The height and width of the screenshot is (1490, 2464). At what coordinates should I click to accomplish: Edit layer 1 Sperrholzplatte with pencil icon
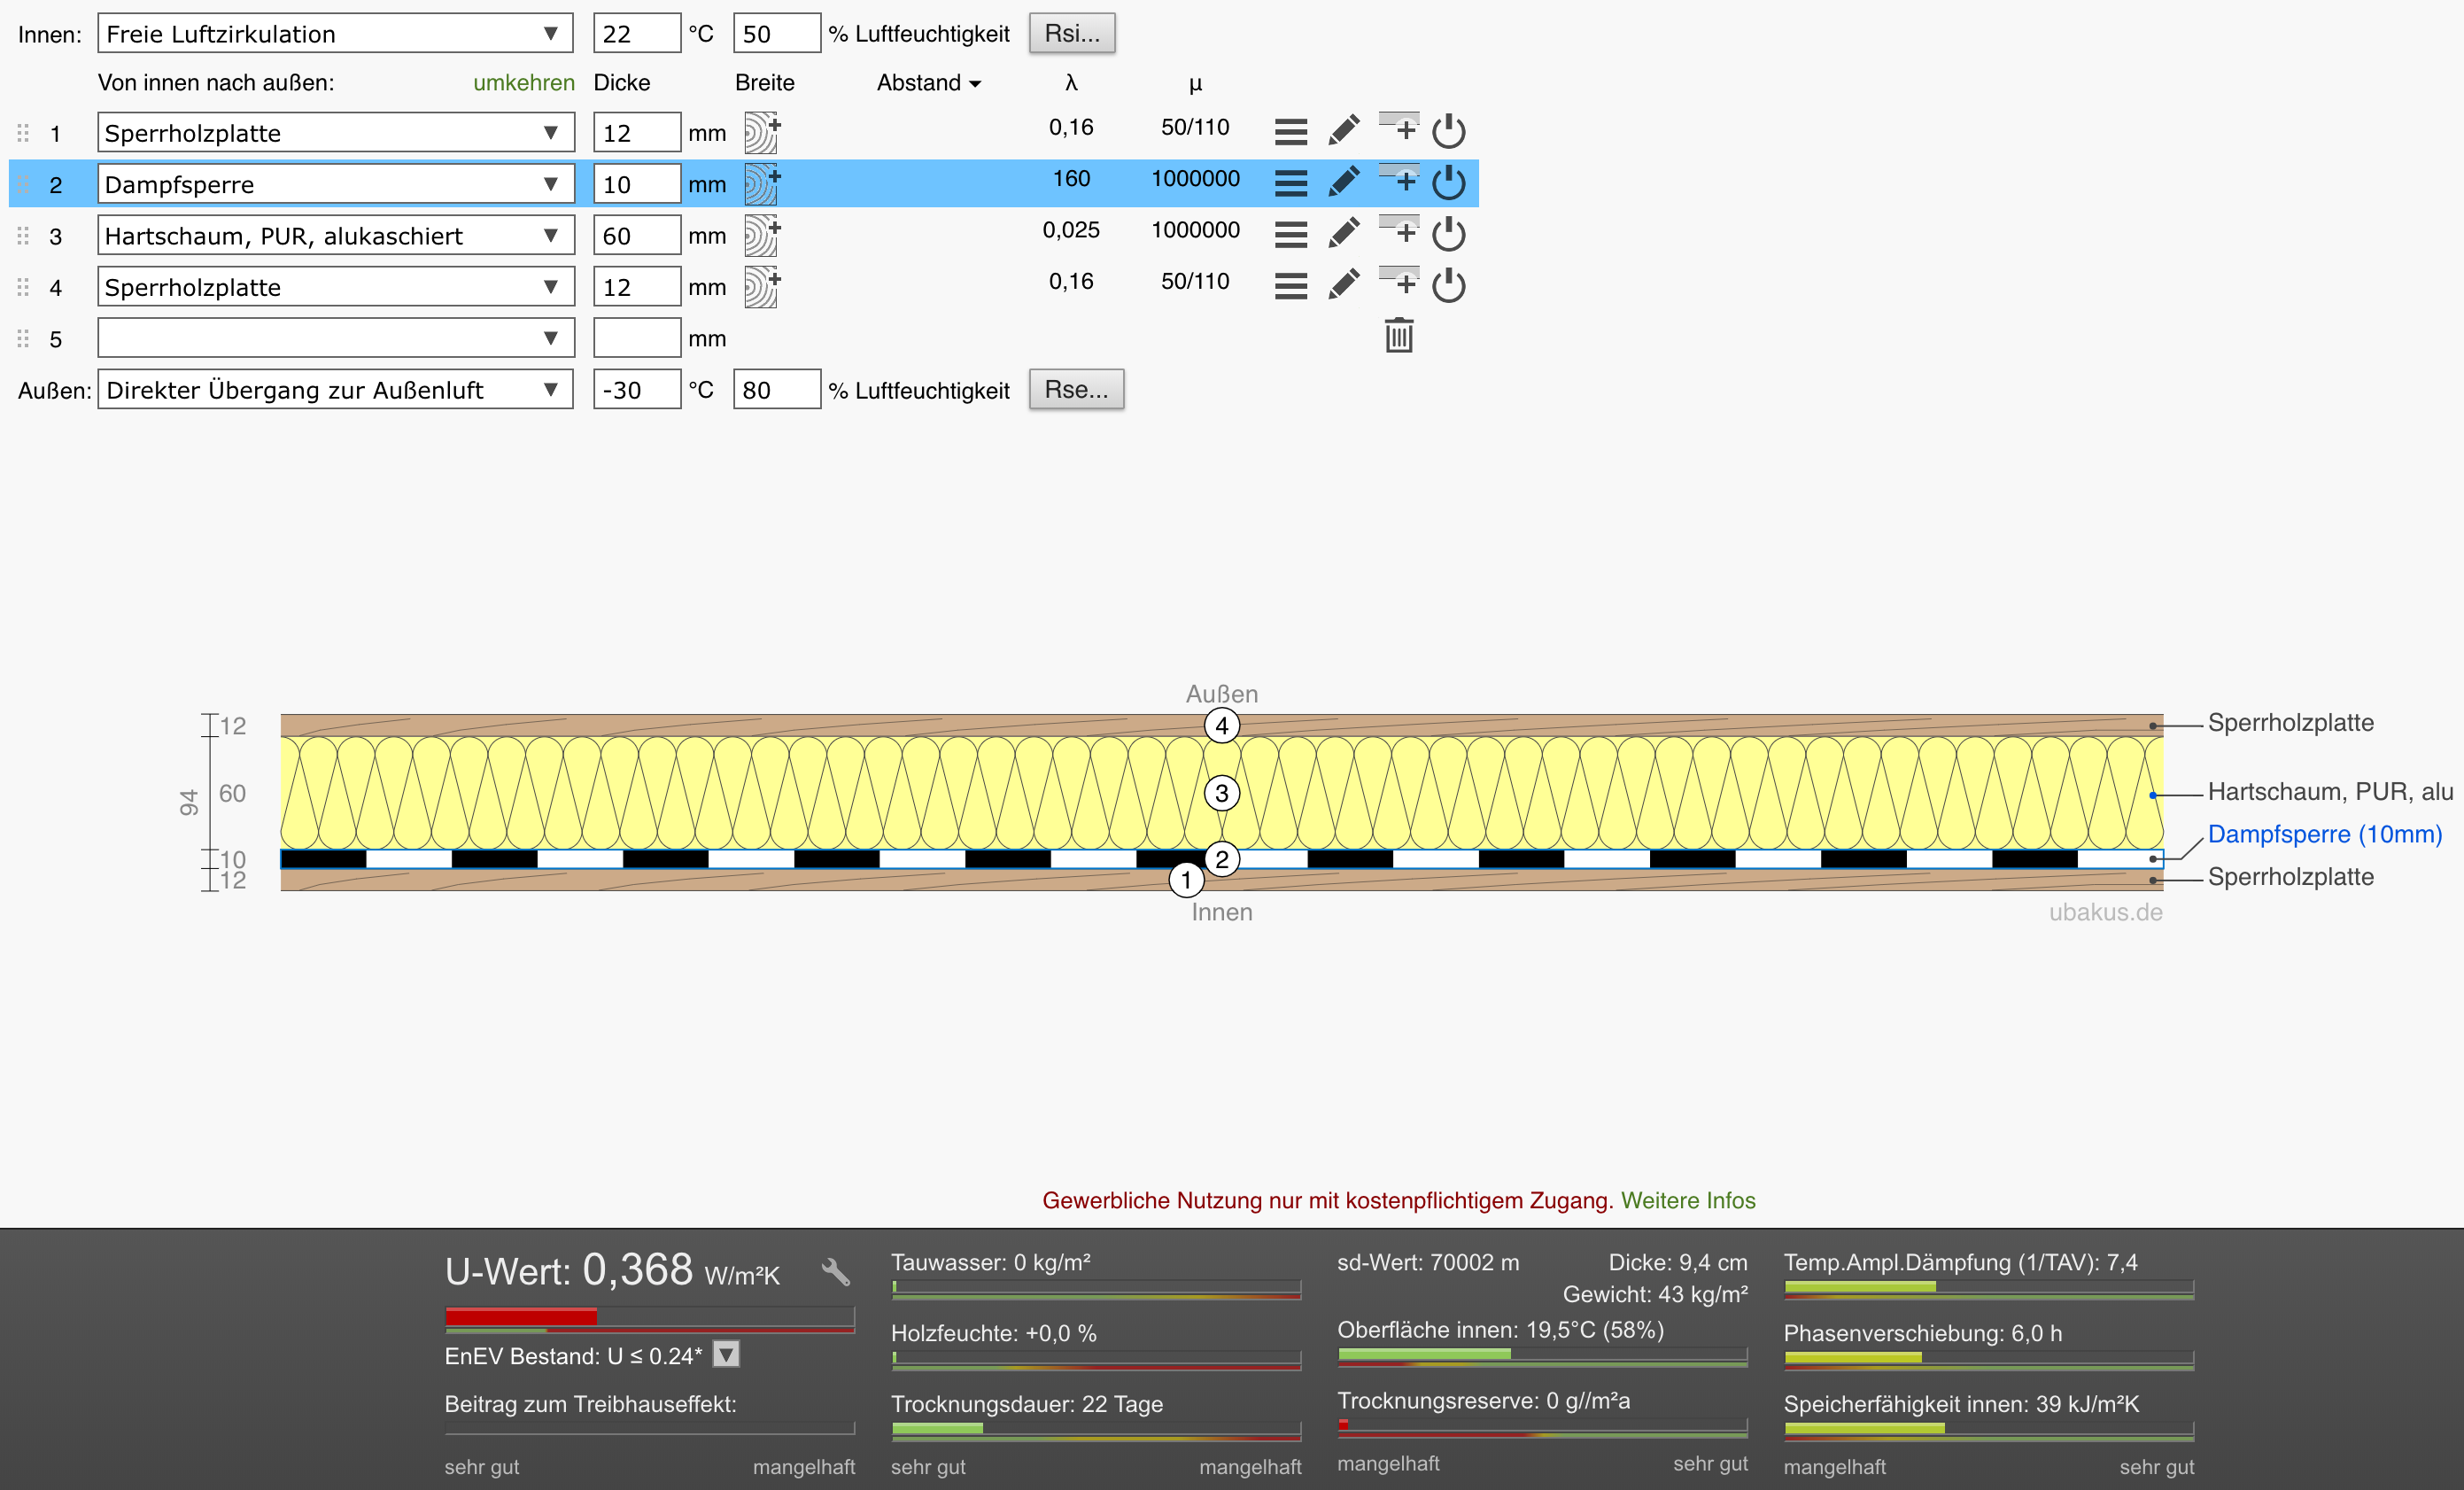(1344, 130)
